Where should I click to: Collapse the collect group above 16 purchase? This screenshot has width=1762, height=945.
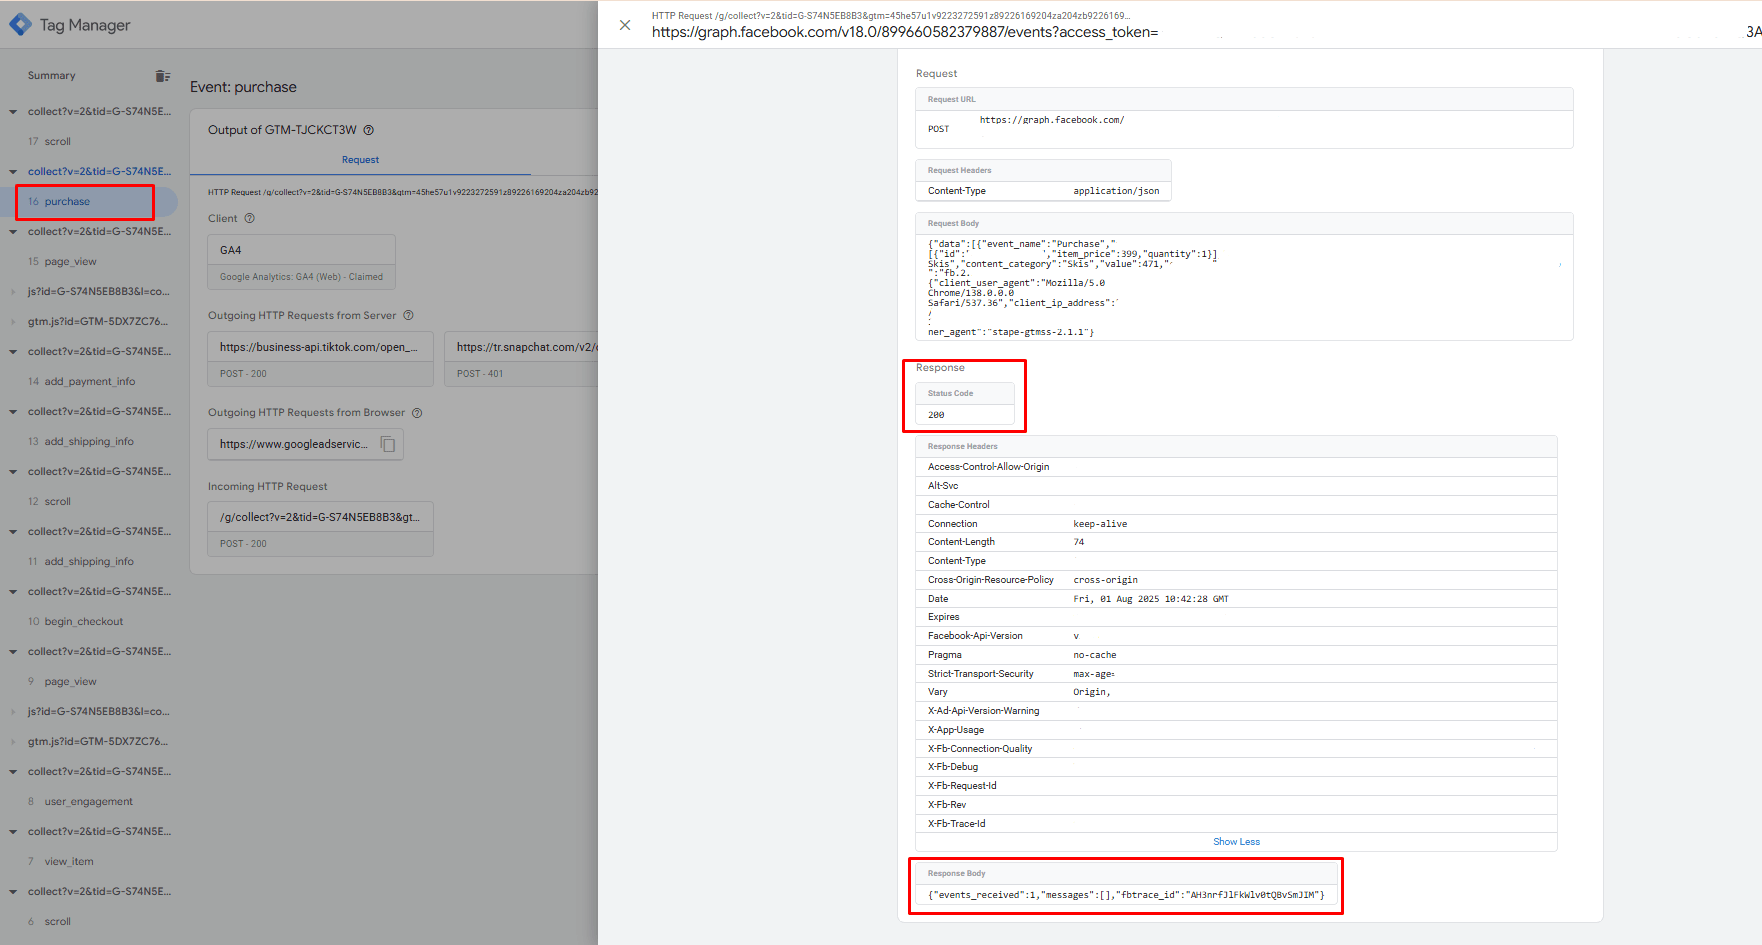13,172
